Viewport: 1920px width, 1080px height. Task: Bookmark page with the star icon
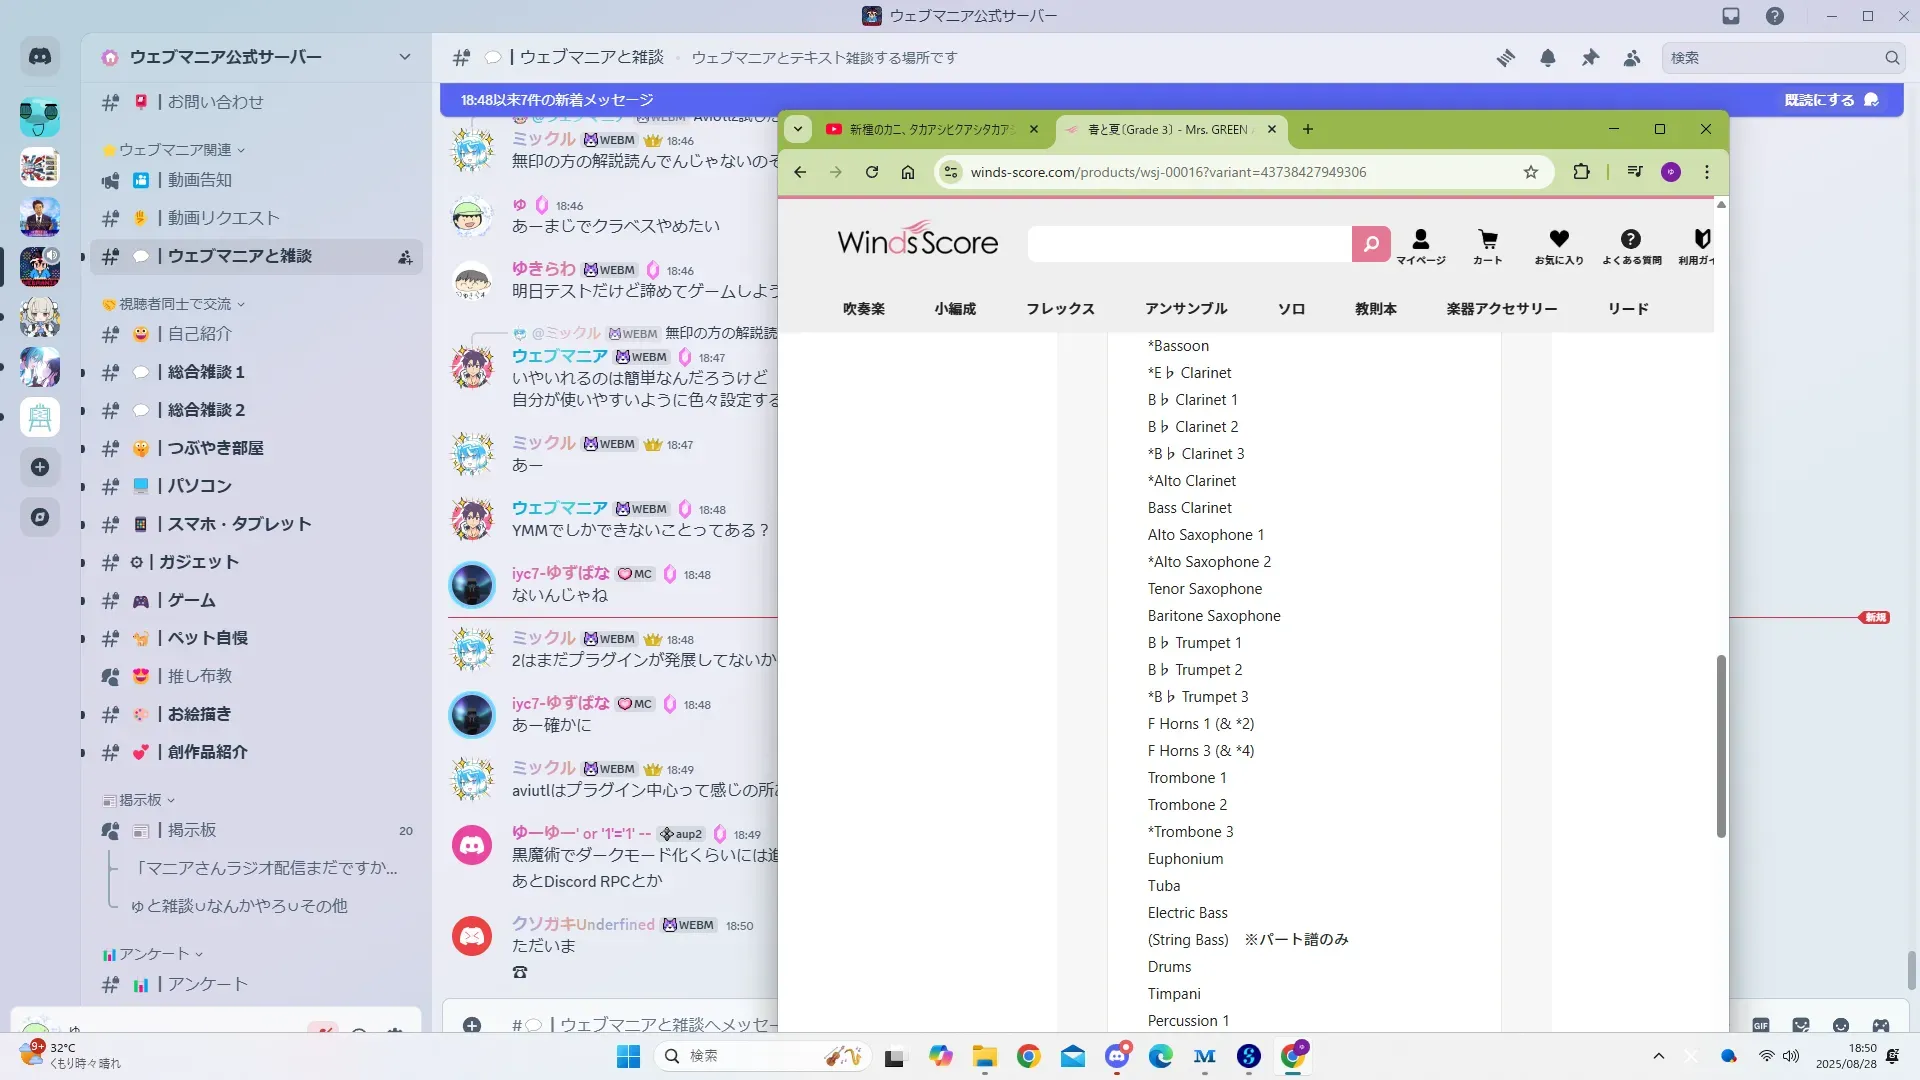pyautogui.click(x=1530, y=172)
